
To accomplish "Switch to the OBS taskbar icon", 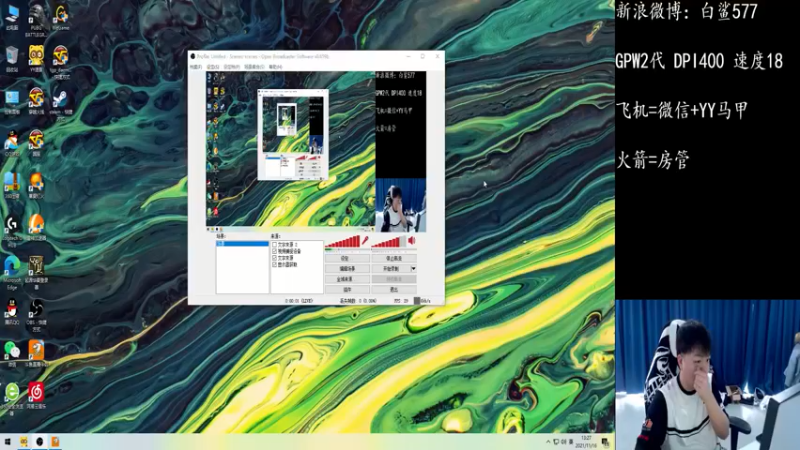I will click(39, 441).
